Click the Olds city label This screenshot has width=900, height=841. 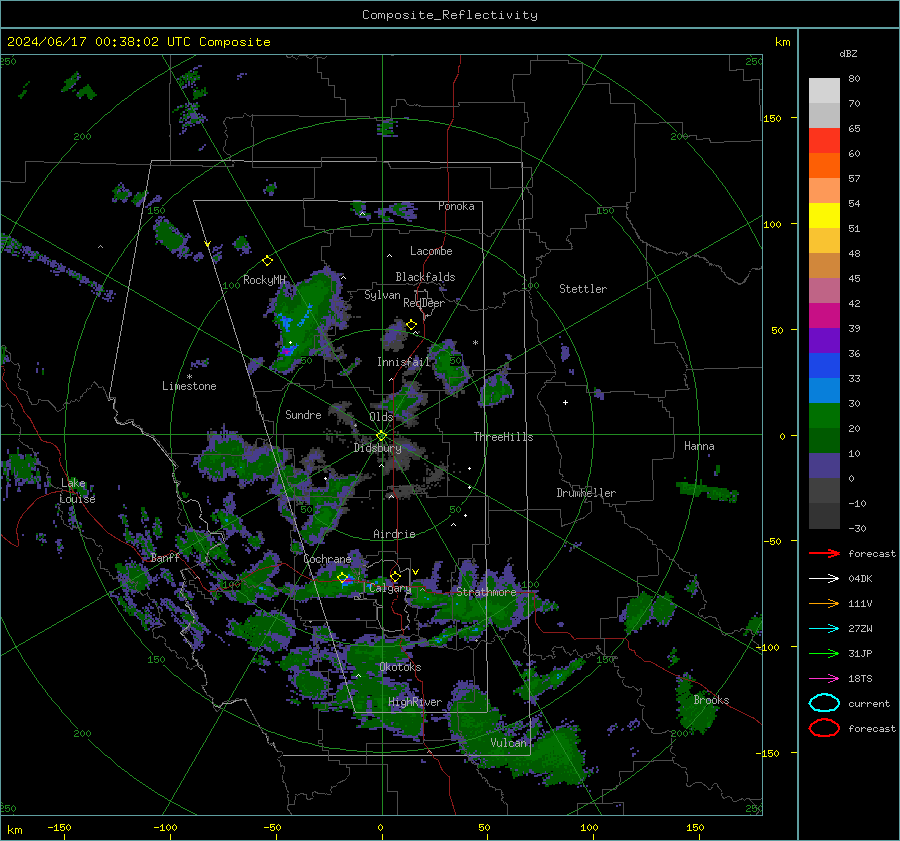381,417
